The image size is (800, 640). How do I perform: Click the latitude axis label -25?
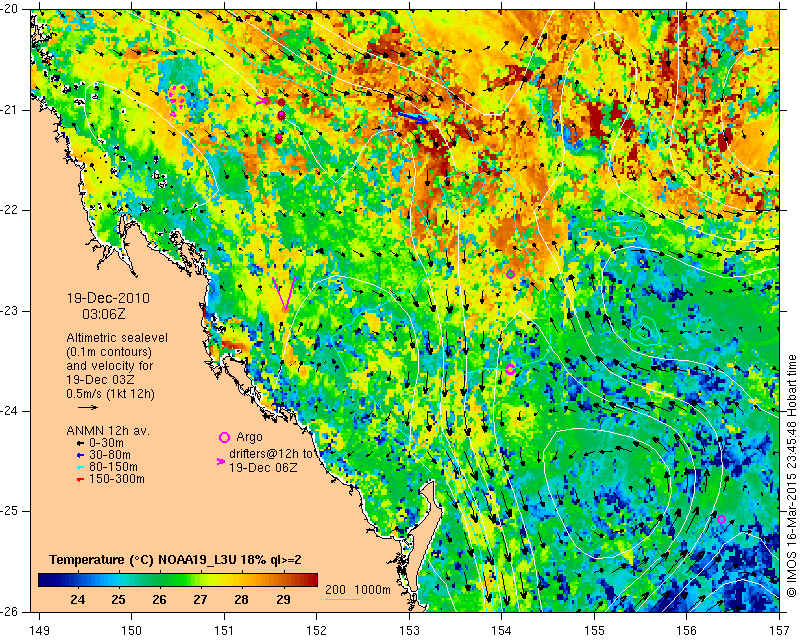(10, 511)
